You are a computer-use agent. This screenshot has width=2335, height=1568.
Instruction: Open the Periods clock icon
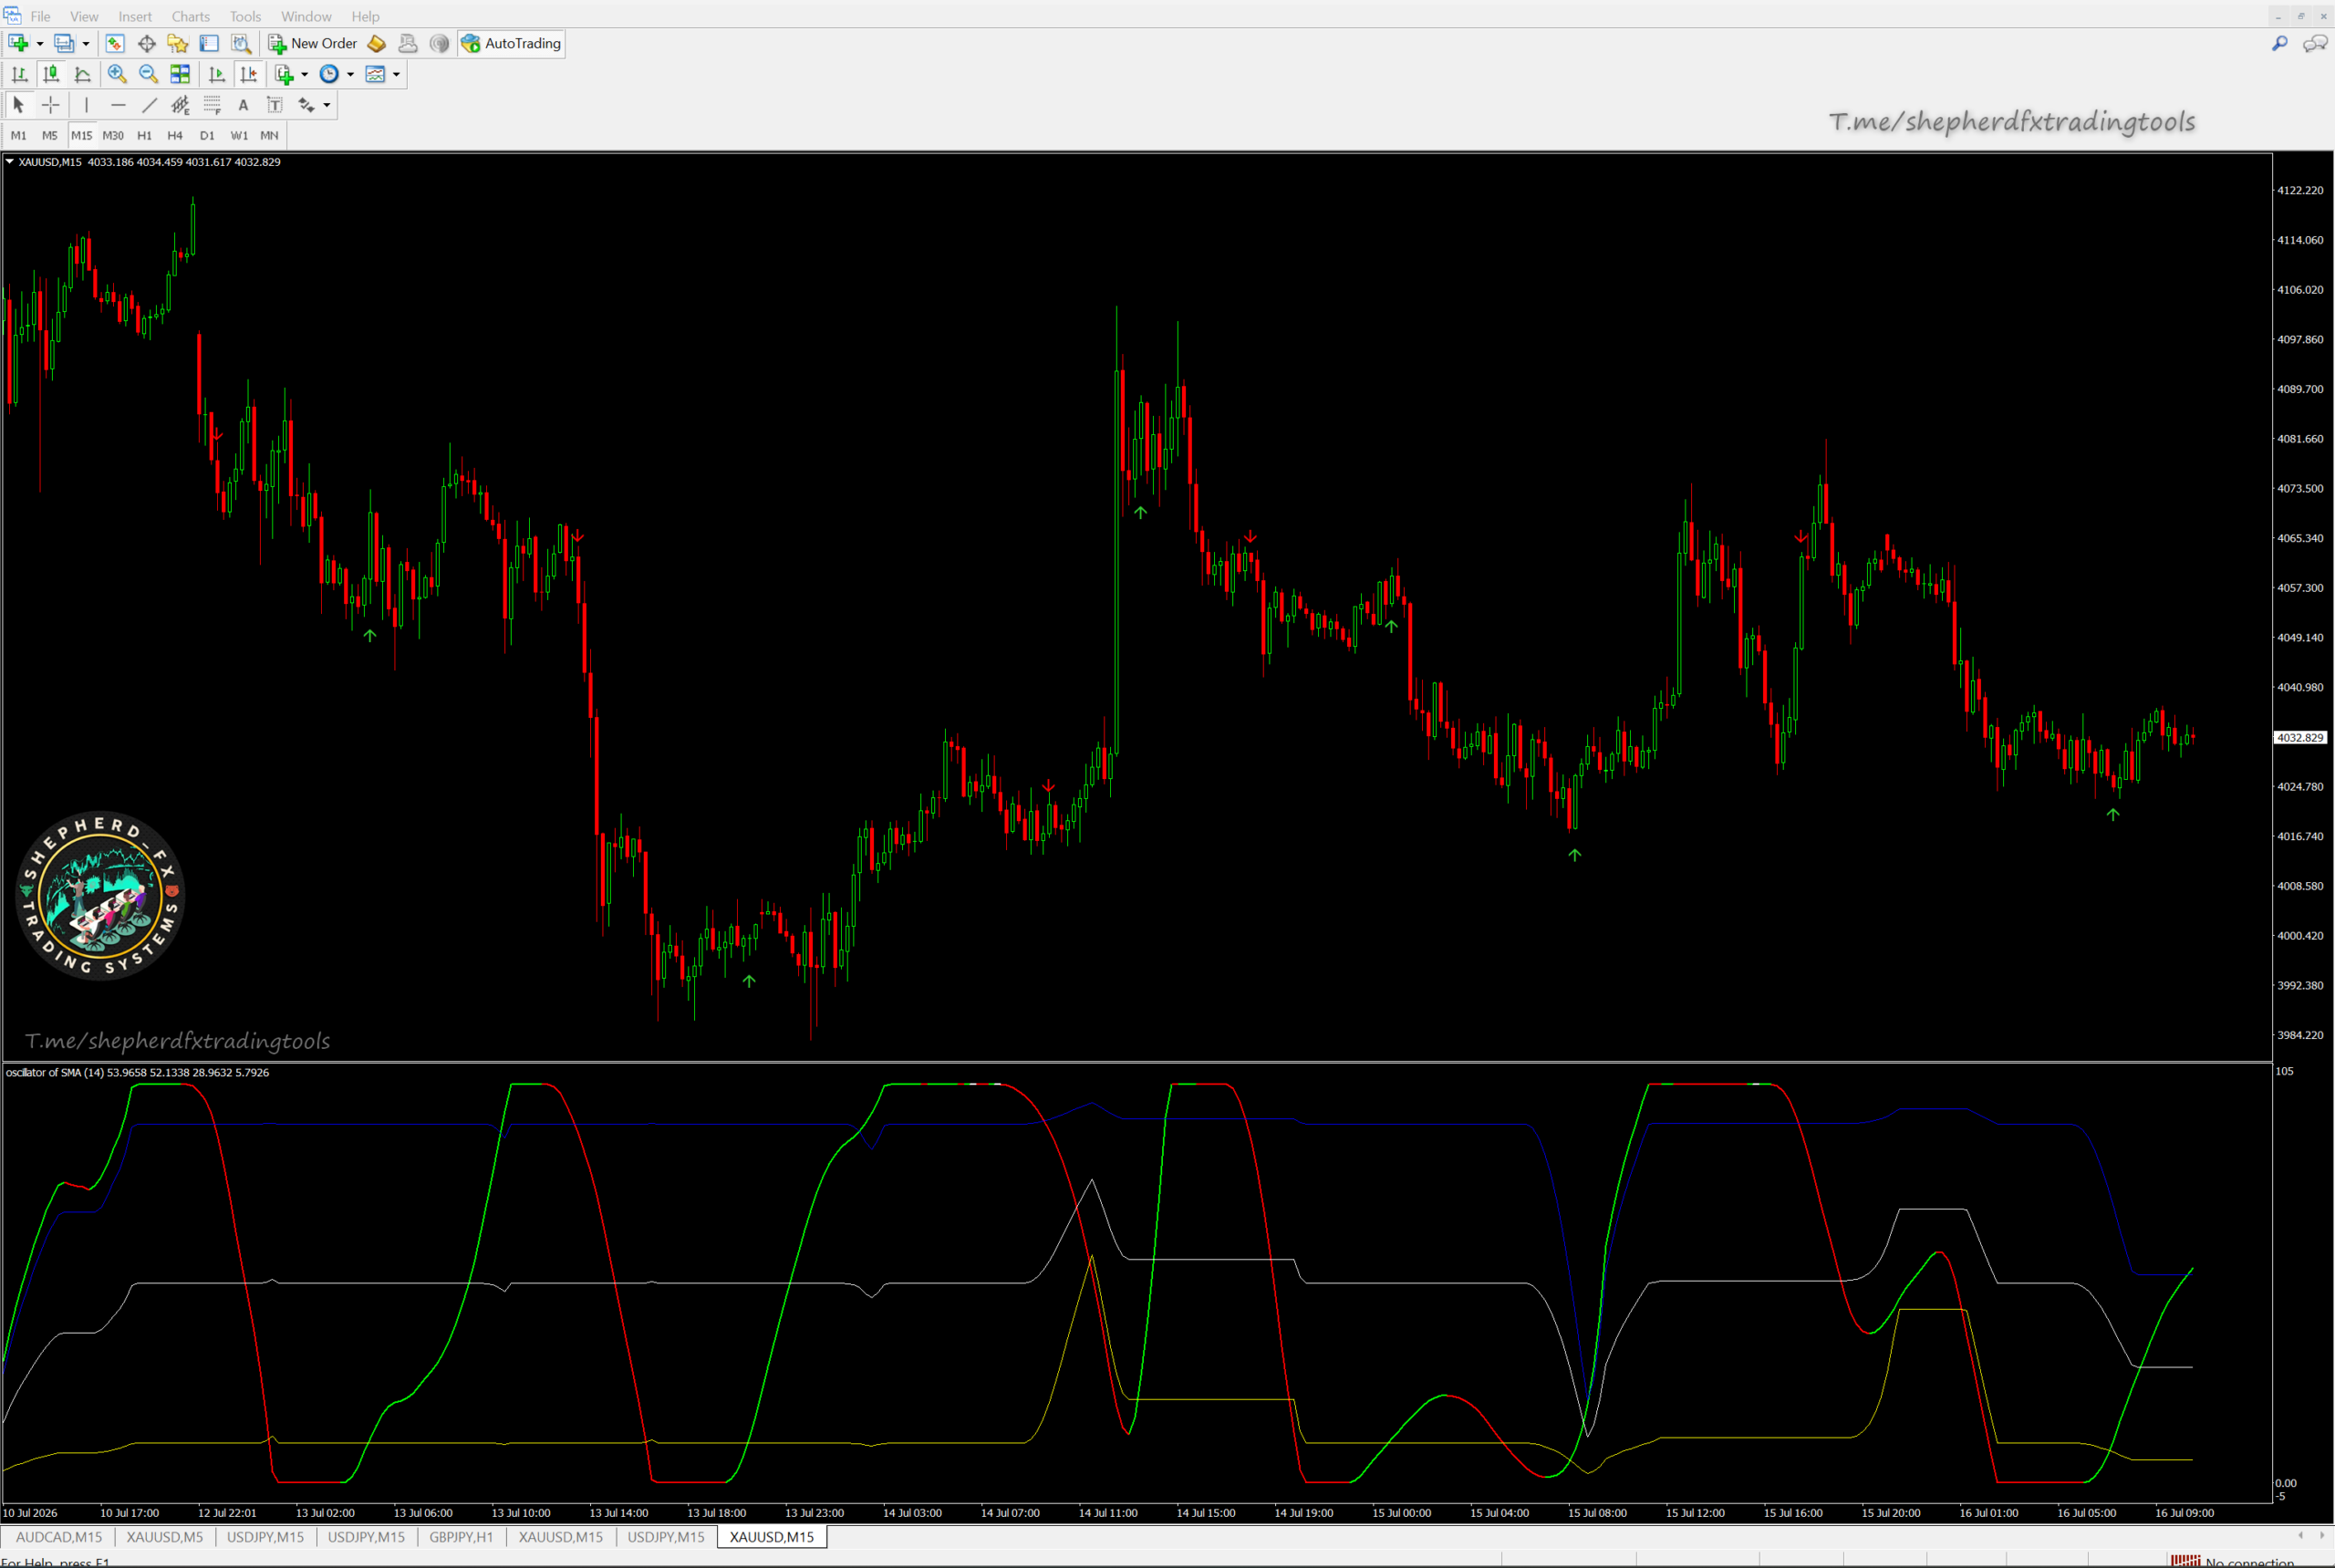pos(329,74)
